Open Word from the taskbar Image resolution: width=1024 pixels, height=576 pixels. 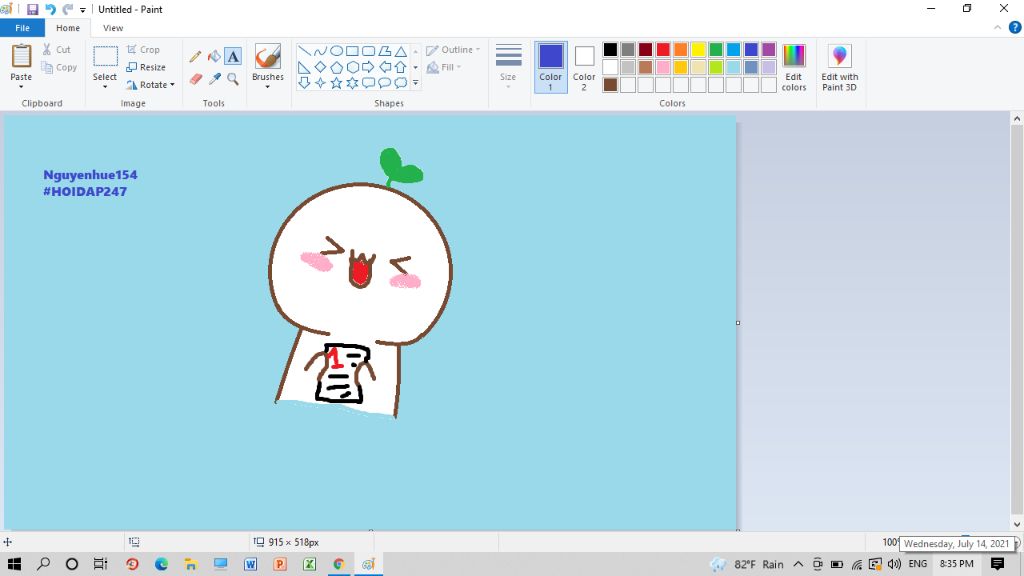click(x=250, y=564)
